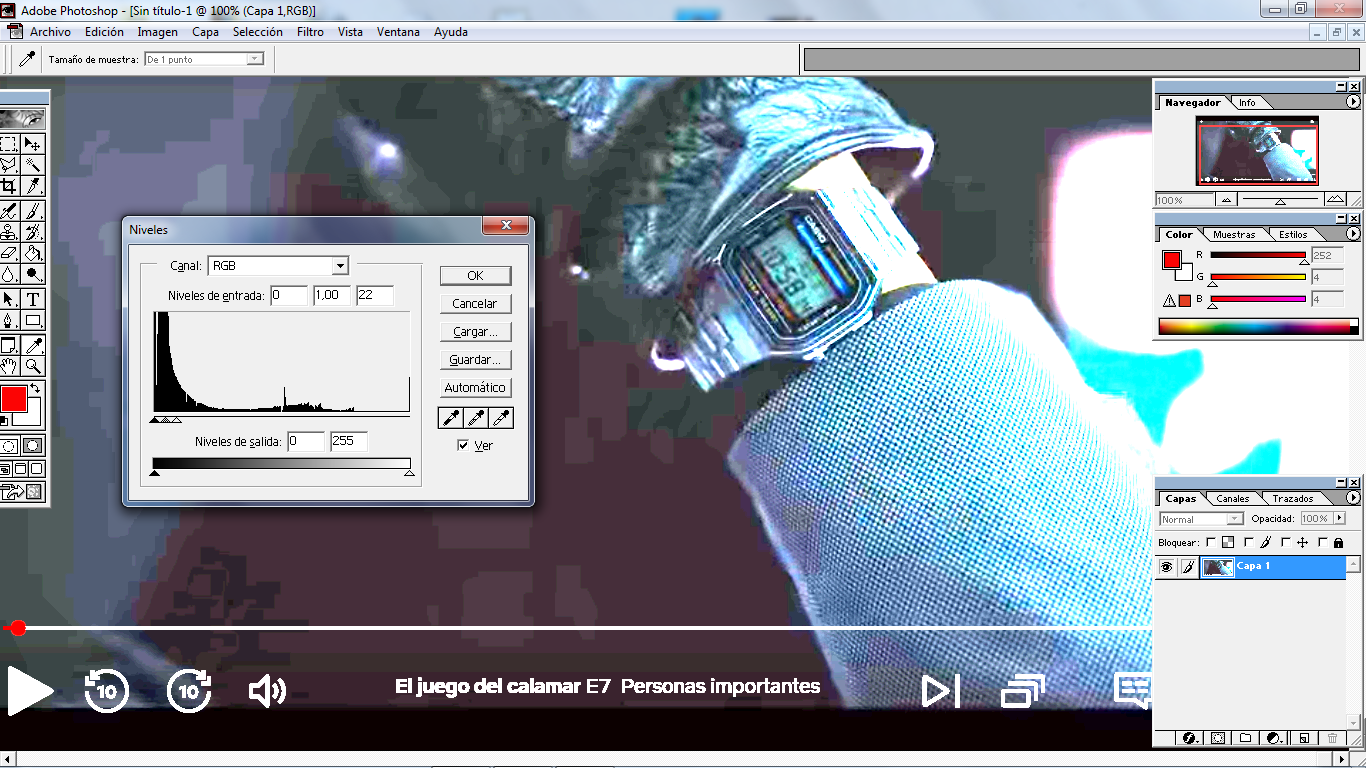Viewport: 1366px width, 768px height.
Task: Click the trash icon in Capas panel
Action: click(x=1332, y=738)
